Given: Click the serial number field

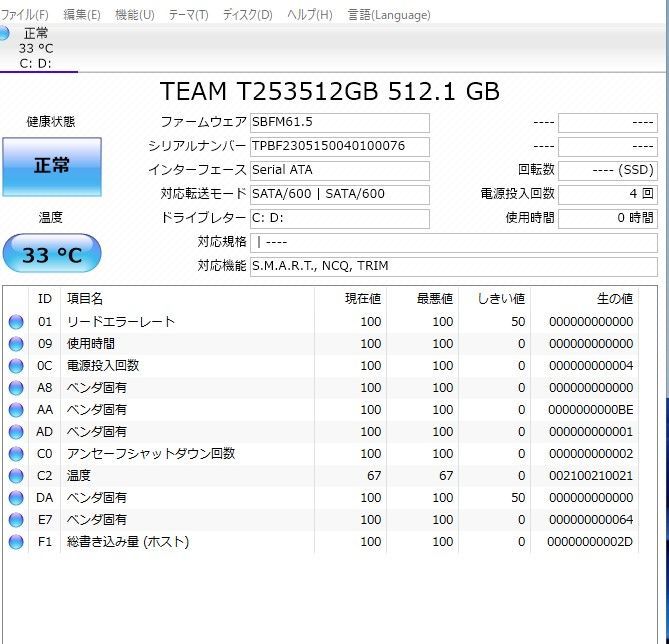Looking at the screenshot, I should [x=340, y=147].
